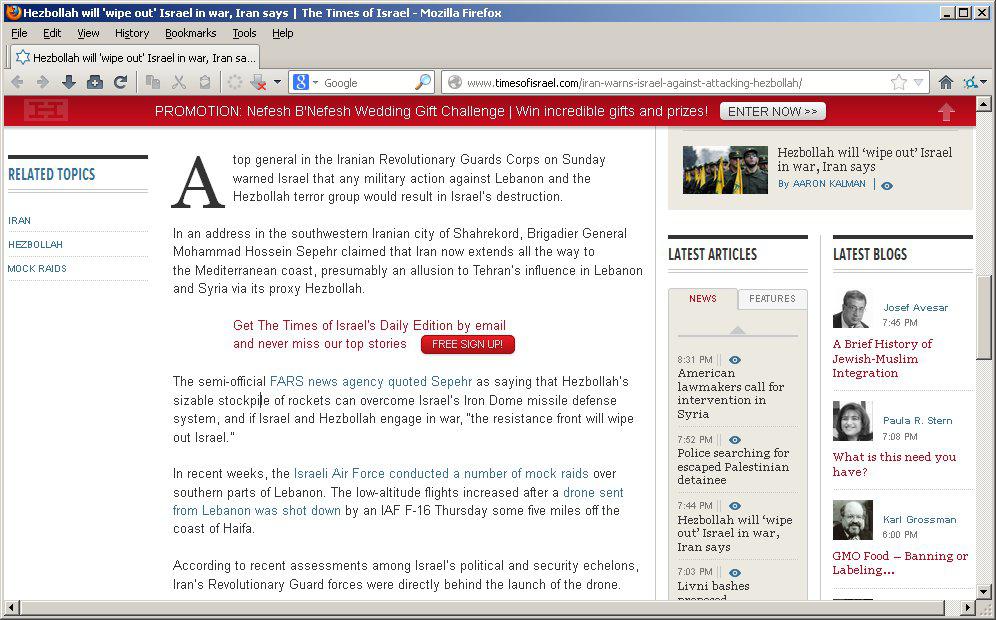Go to home page via house icon
Image resolution: width=996 pixels, height=620 pixels.
point(945,82)
